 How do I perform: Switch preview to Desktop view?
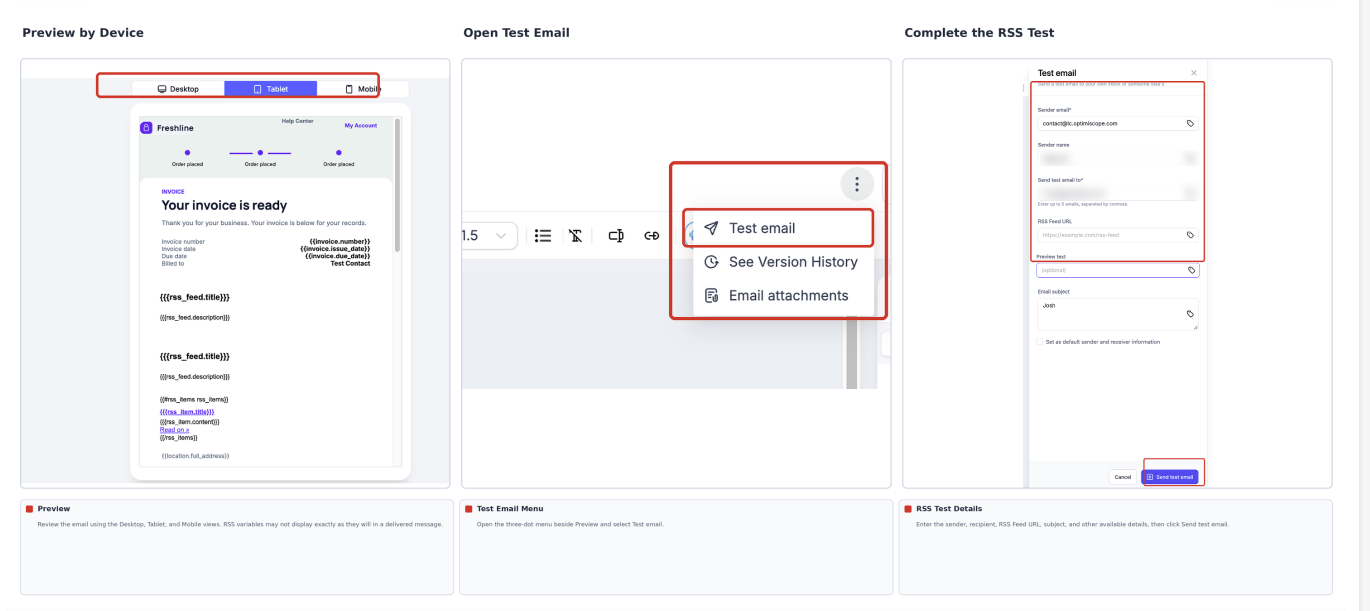pos(178,89)
